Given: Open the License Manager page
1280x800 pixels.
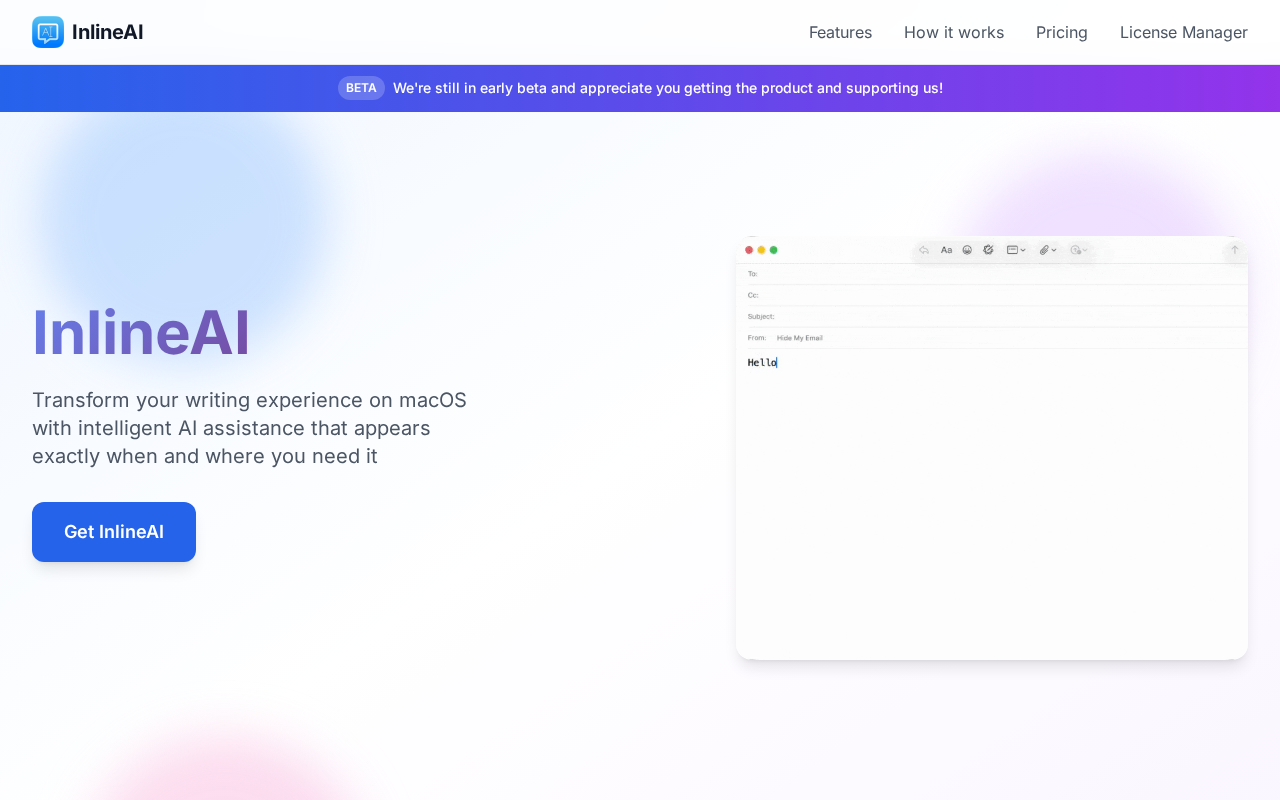Looking at the screenshot, I should [x=1184, y=32].
